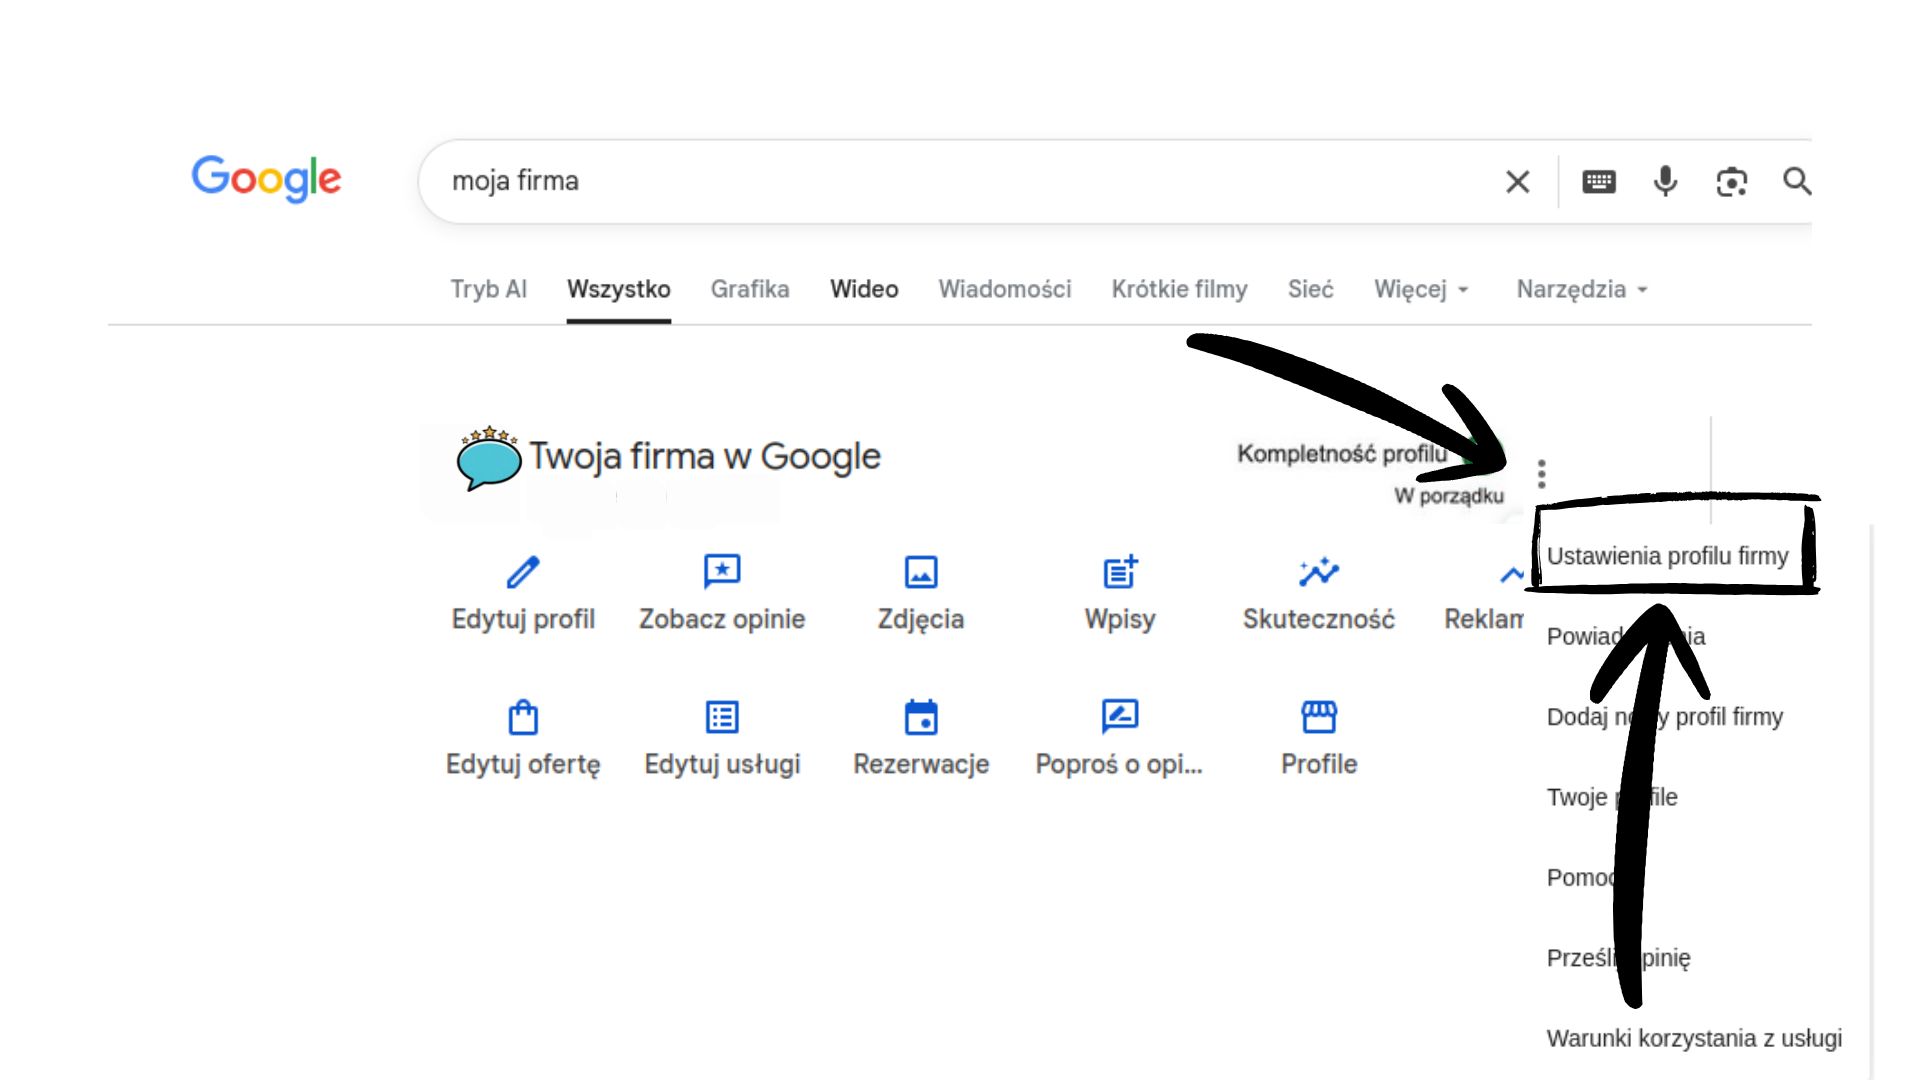This screenshot has height=1080, width=1920.
Task: Switch to Krótkie filmy tab
Action: click(x=1179, y=289)
